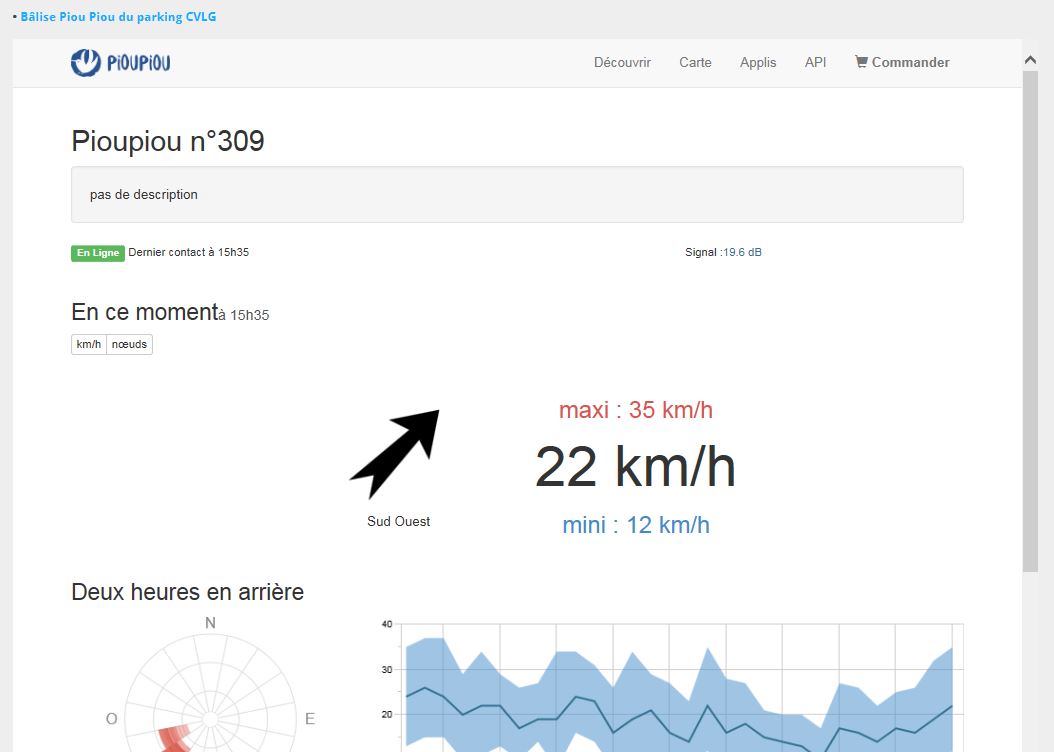Click the 30 label on chart axis

(387, 669)
